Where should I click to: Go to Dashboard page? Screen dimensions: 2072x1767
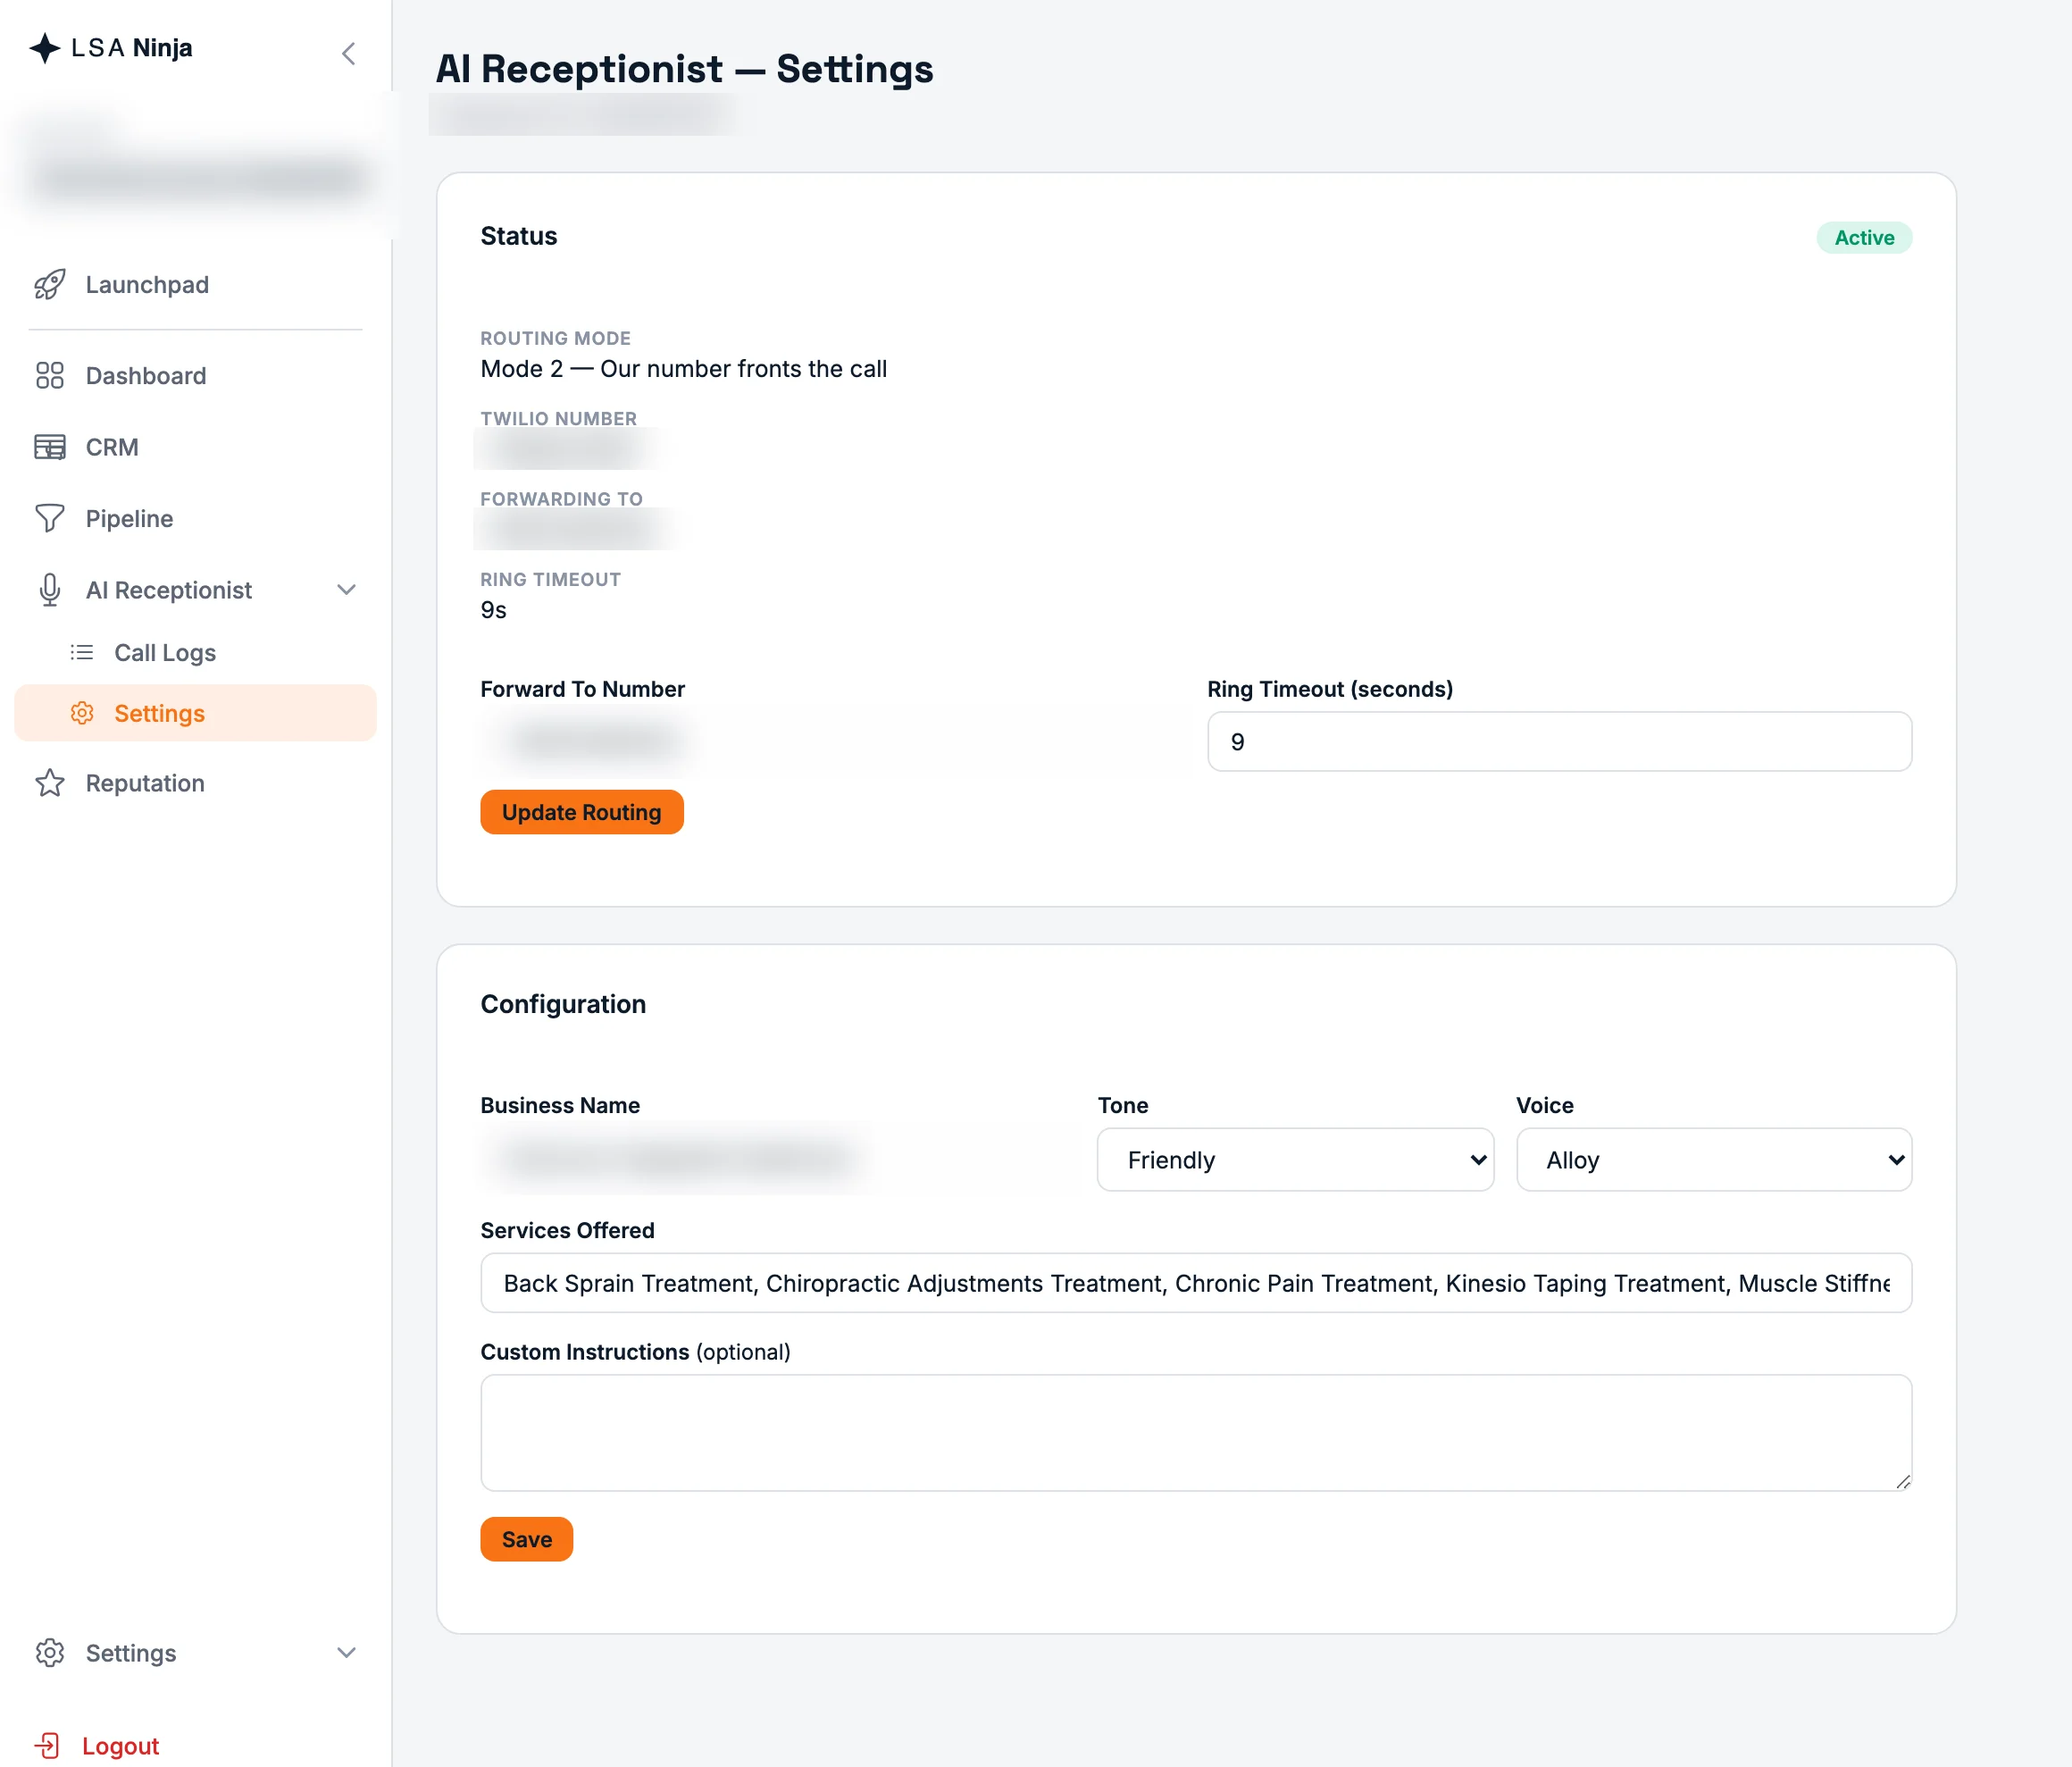coord(146,376)
